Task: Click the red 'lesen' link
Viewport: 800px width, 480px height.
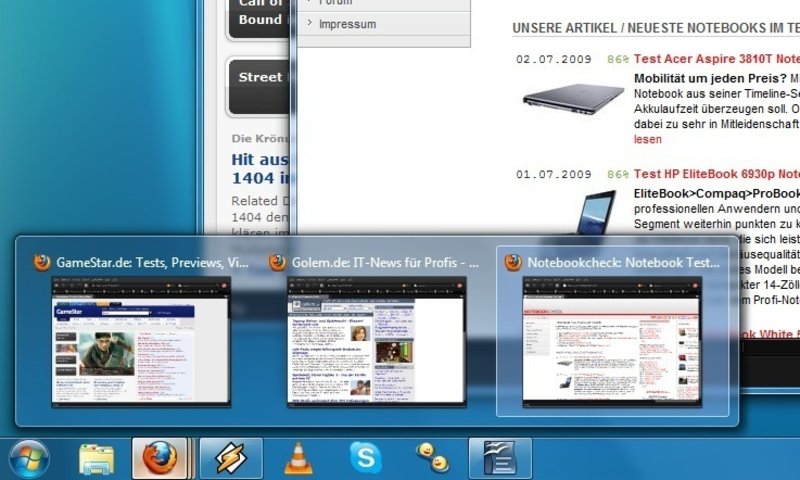Action: point(647,139)
